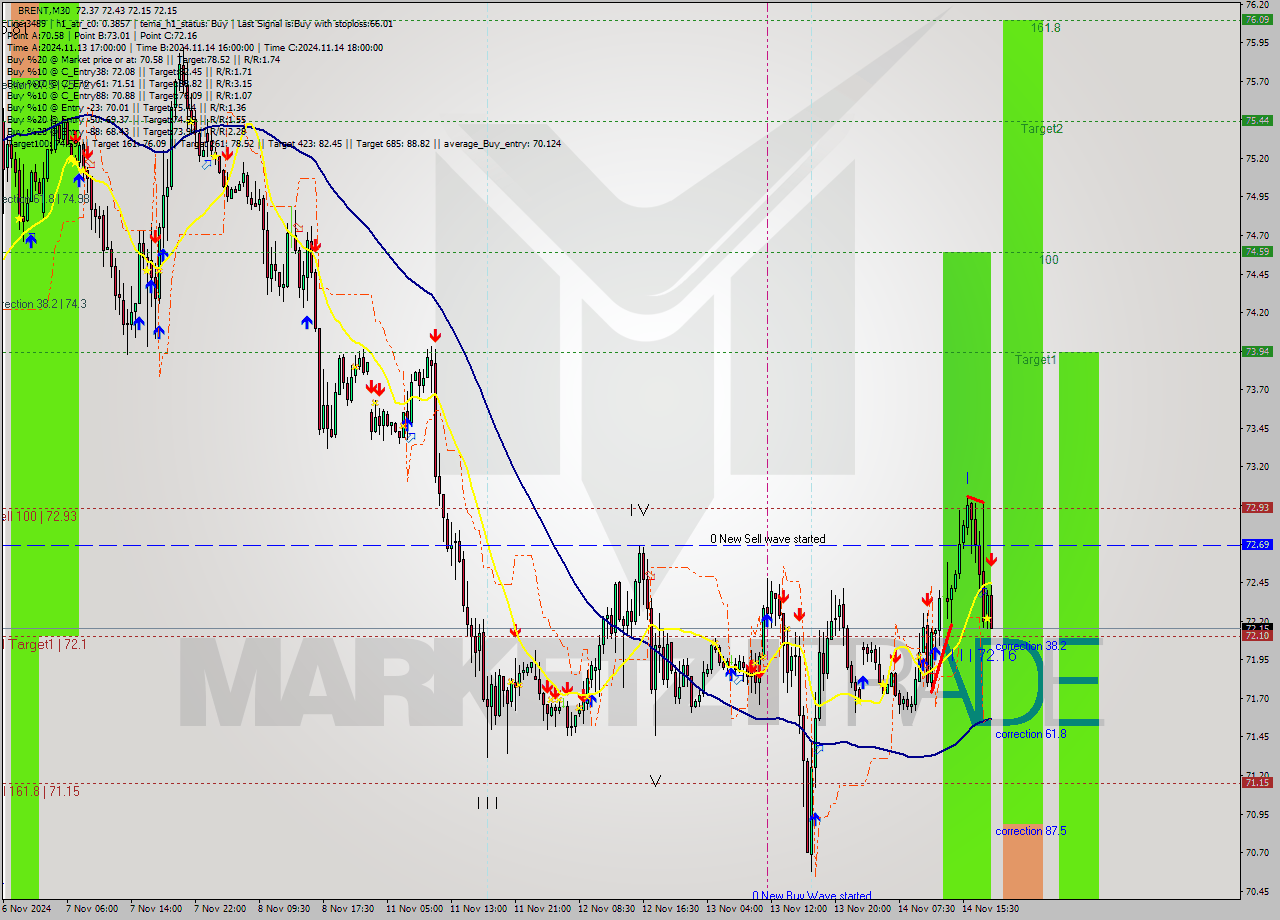Click the 'Target2' level label

[1042, 128]
